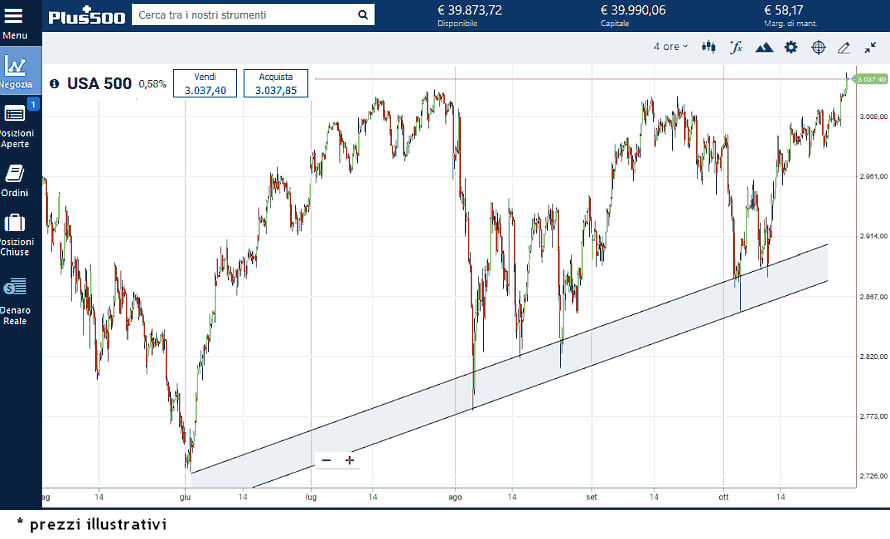
Task: Go to Posizioni Aperte section
Action: (x=16, y=124)
